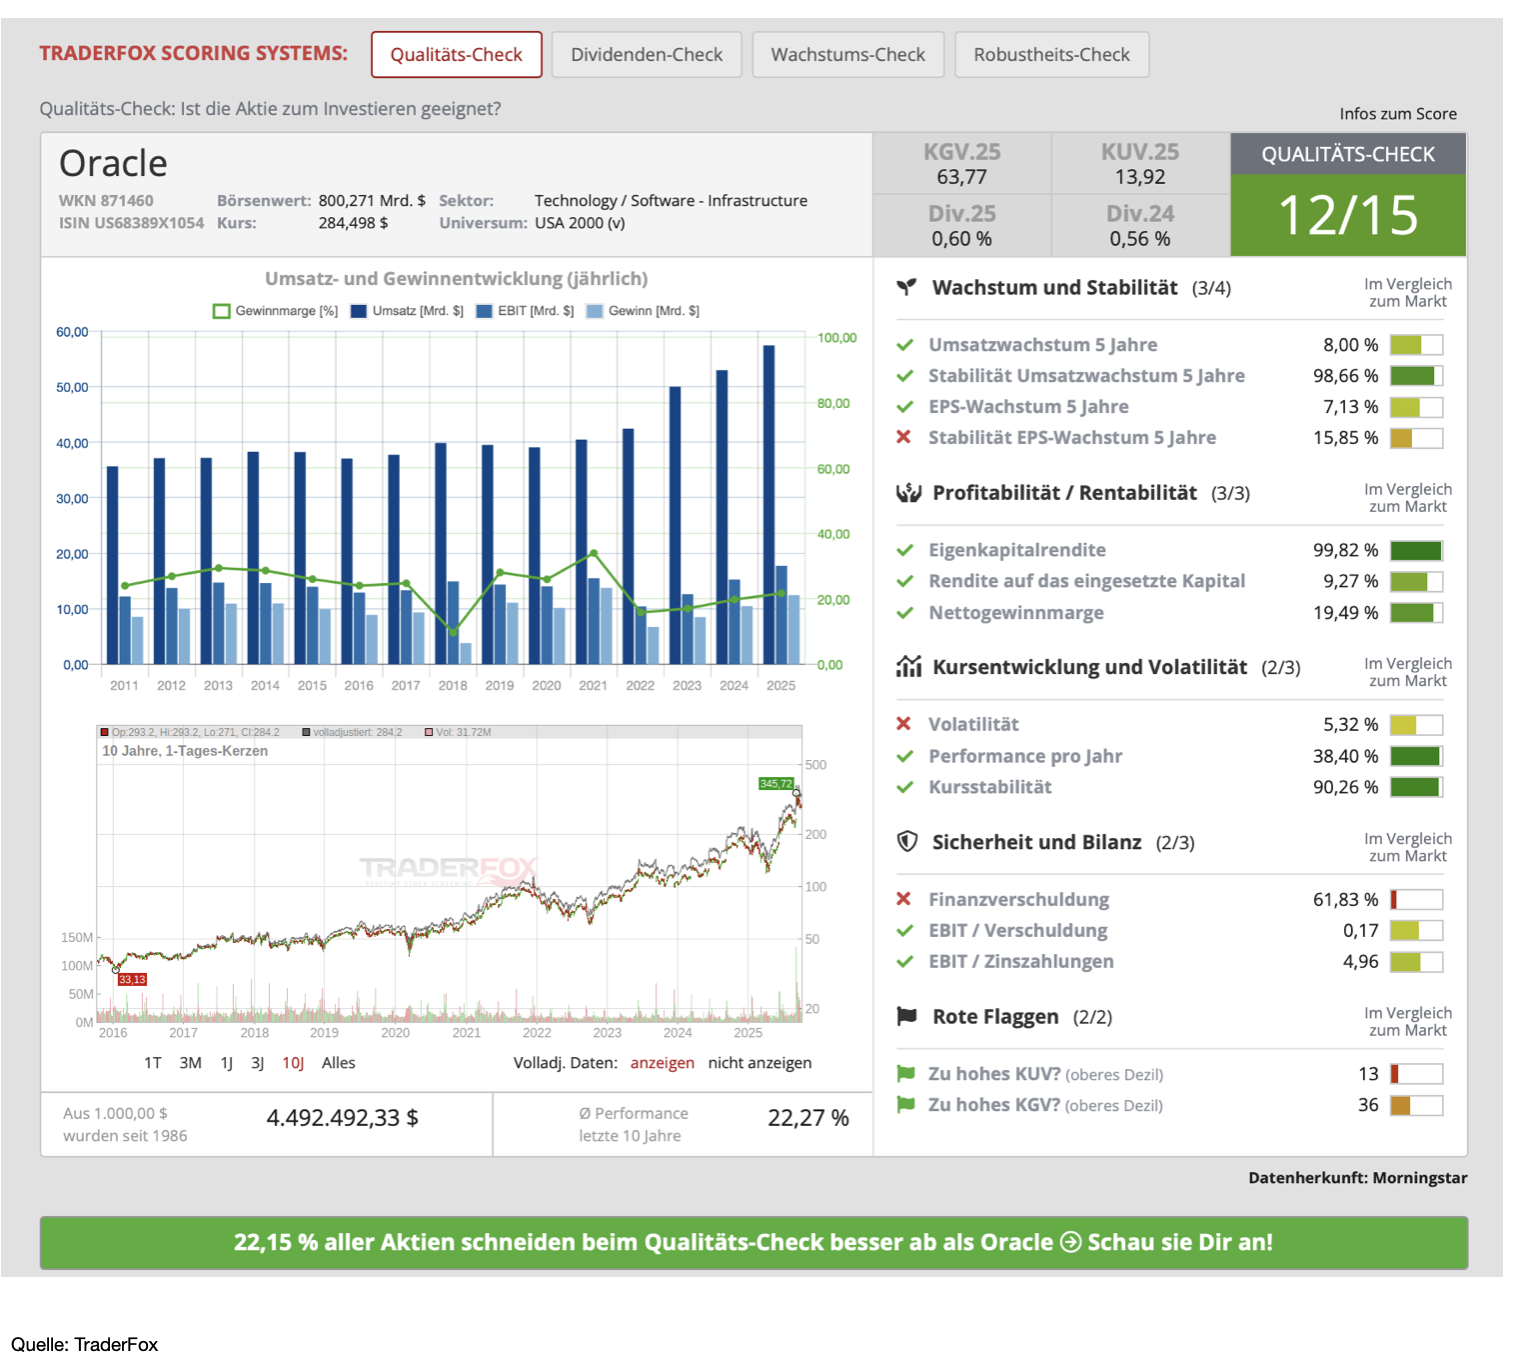Click nicht anzeigen for Volladj. Daten
Screen dimensions: 1526x1372
click(759, 1063)
